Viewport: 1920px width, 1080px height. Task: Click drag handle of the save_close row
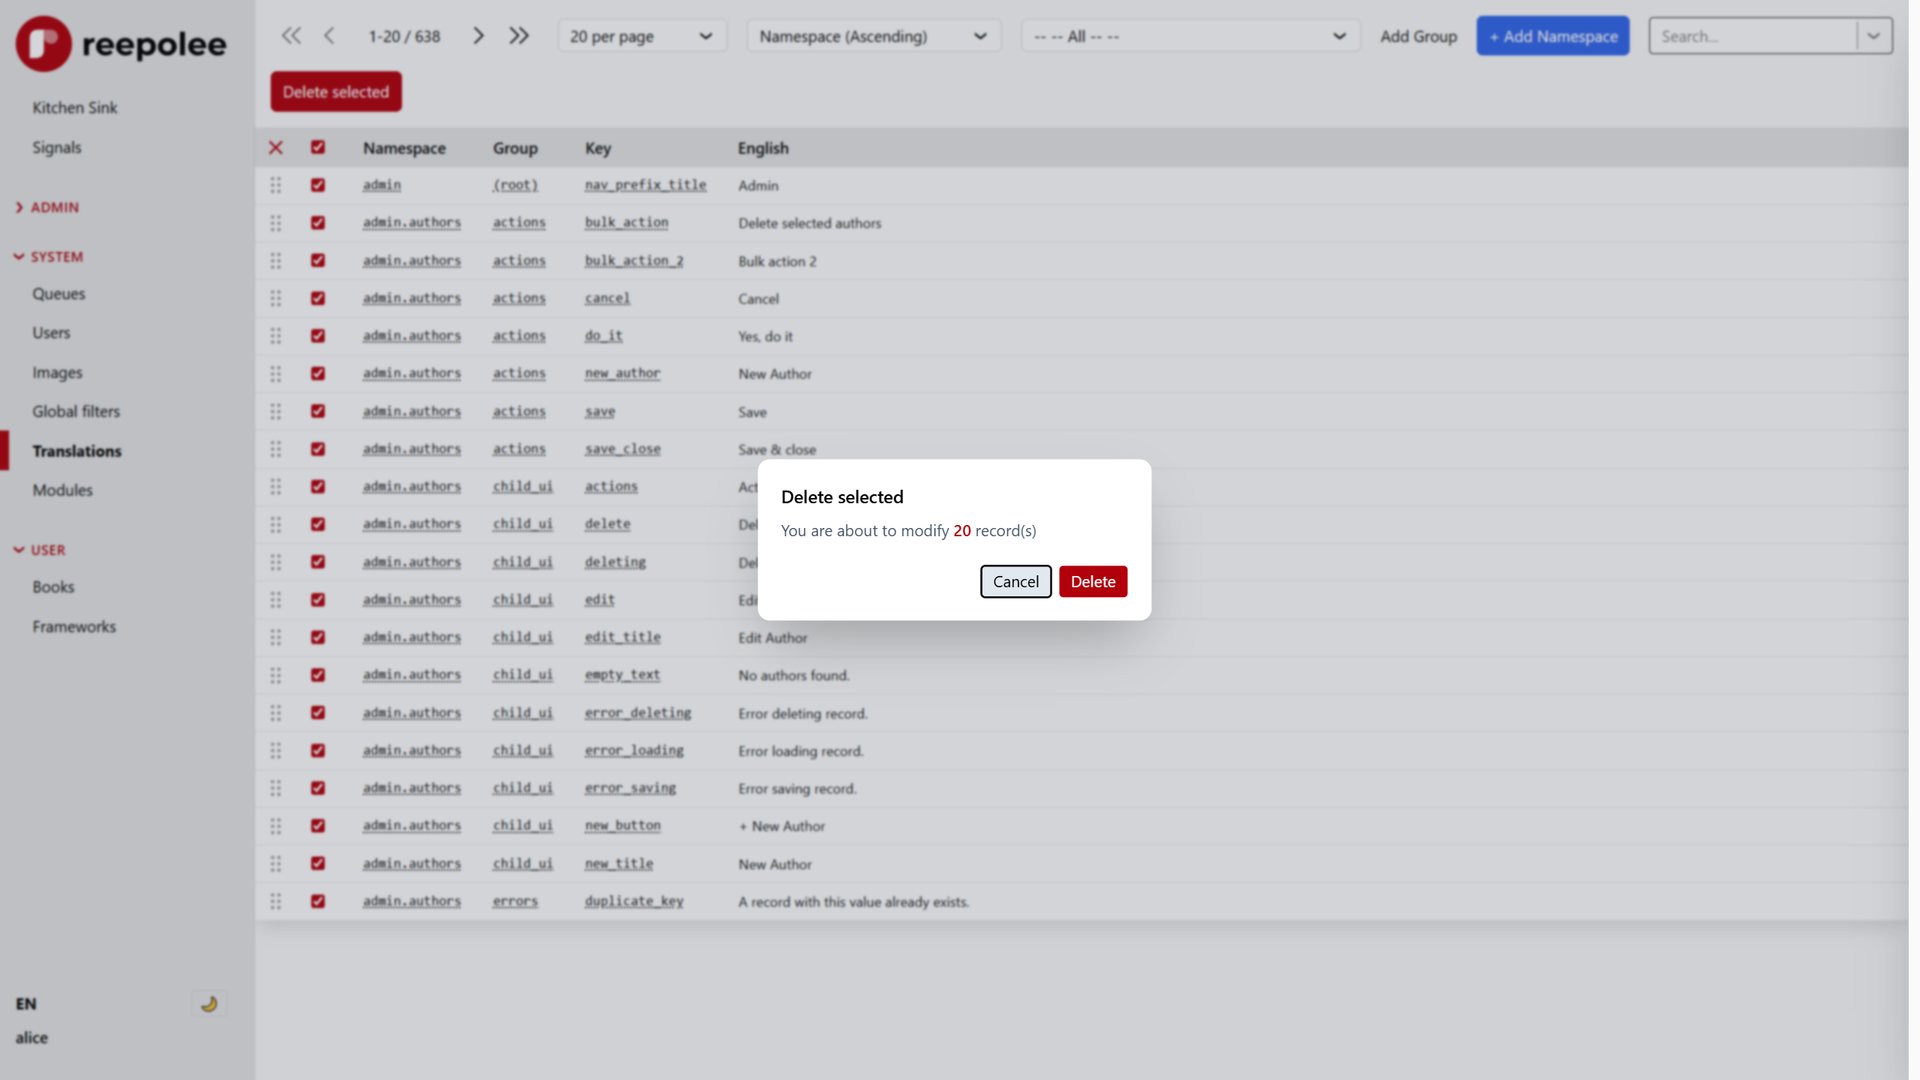click(276, 449)
